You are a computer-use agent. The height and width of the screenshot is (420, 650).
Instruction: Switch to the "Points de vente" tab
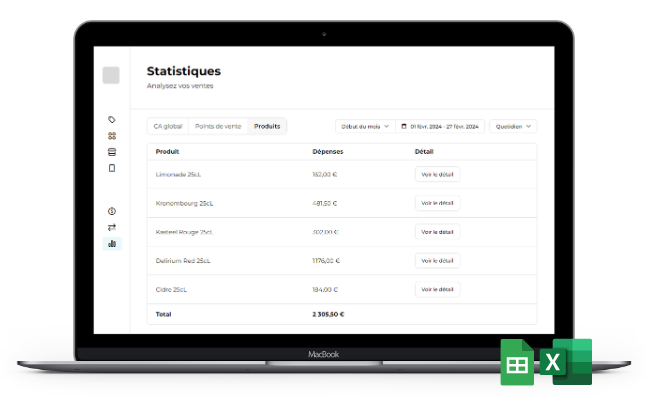tap(218, 126)
